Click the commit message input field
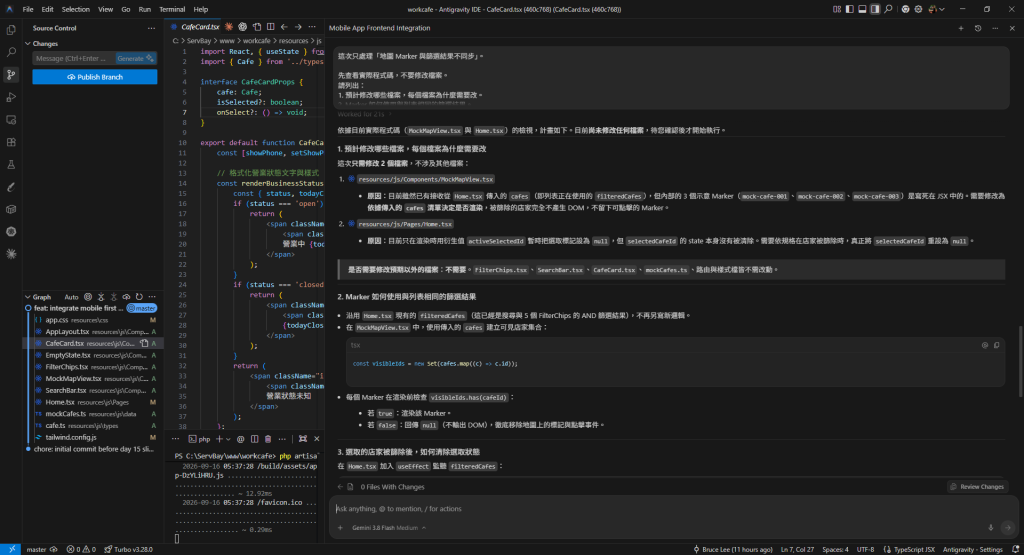Image resolution: width=1024 pixels, height=555 pixels. click(x=74, y=59)
